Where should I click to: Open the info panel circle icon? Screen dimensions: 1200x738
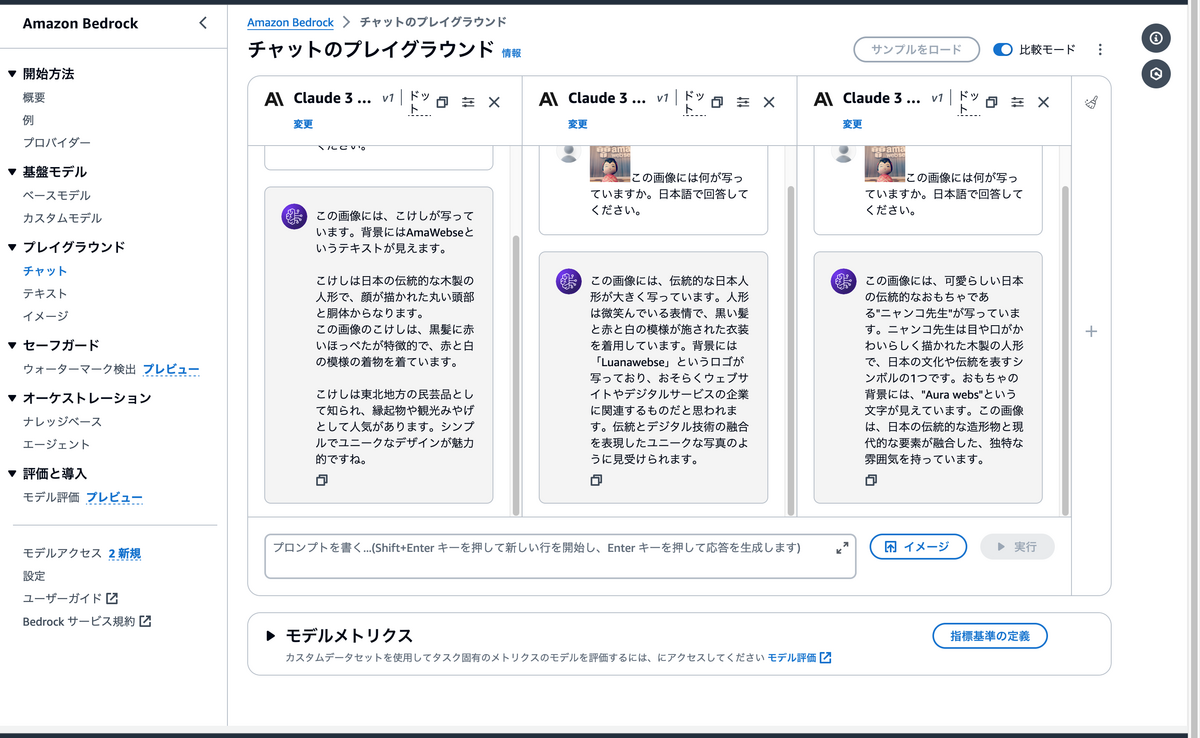point(1156,38)
